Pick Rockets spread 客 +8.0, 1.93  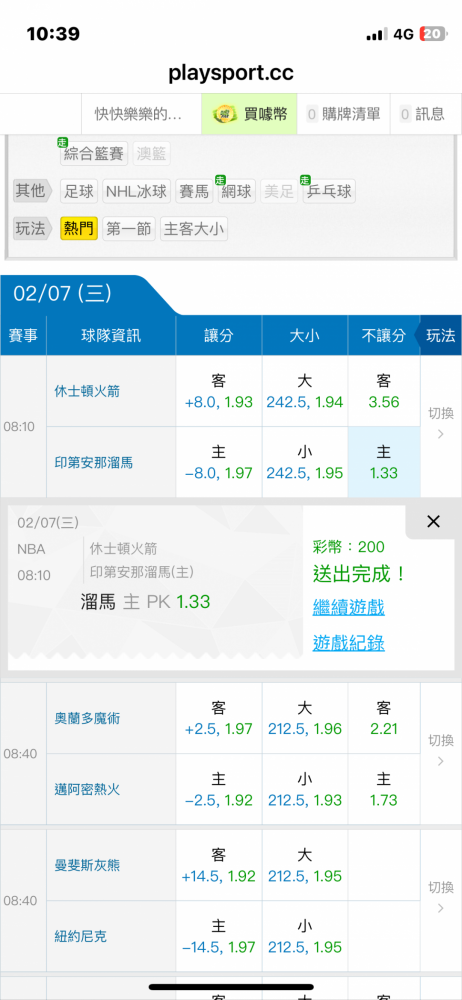coord(219,391)
